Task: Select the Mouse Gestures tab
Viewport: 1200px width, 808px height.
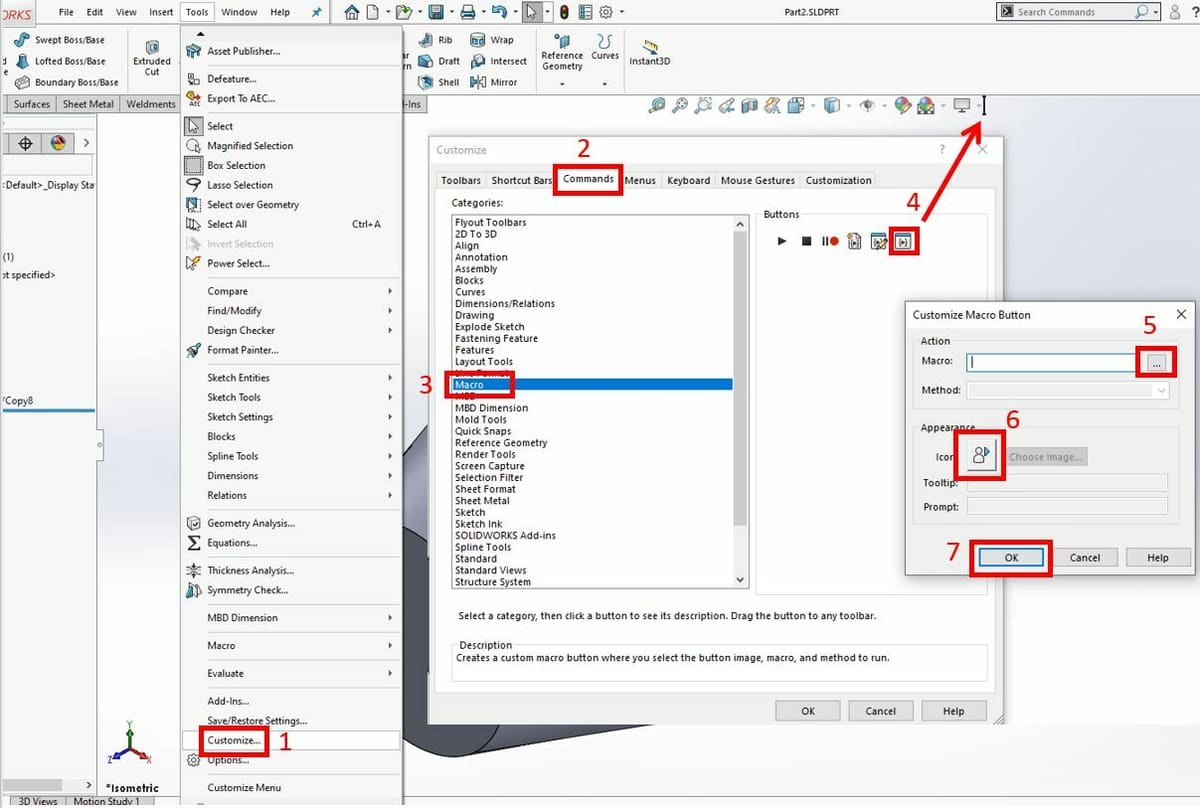Action: click(x=758, y=181)
